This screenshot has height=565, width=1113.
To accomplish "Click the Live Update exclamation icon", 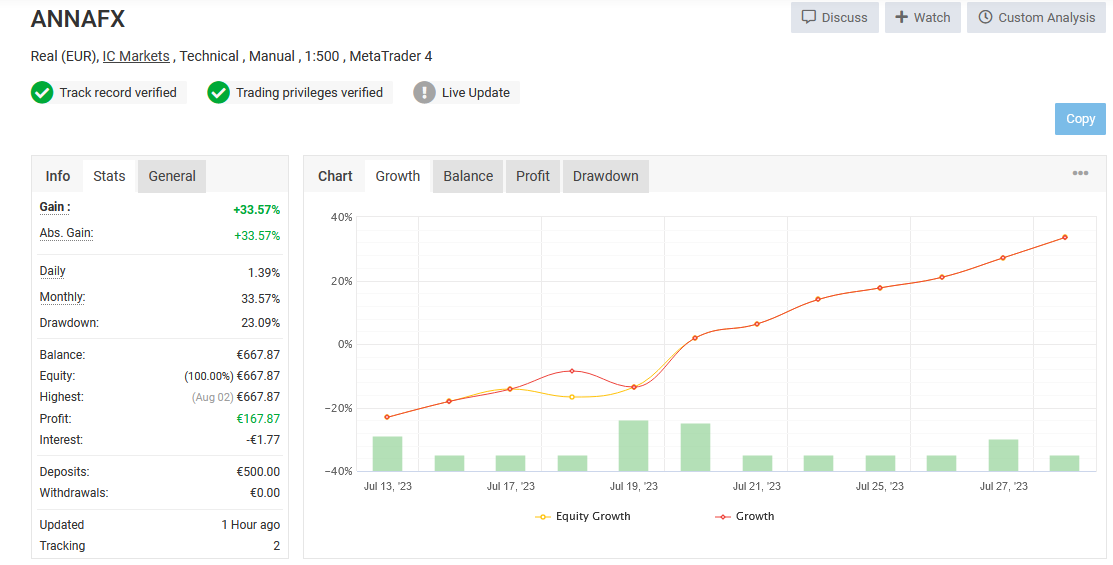I will pyautogui.click(x=424, y=92).
